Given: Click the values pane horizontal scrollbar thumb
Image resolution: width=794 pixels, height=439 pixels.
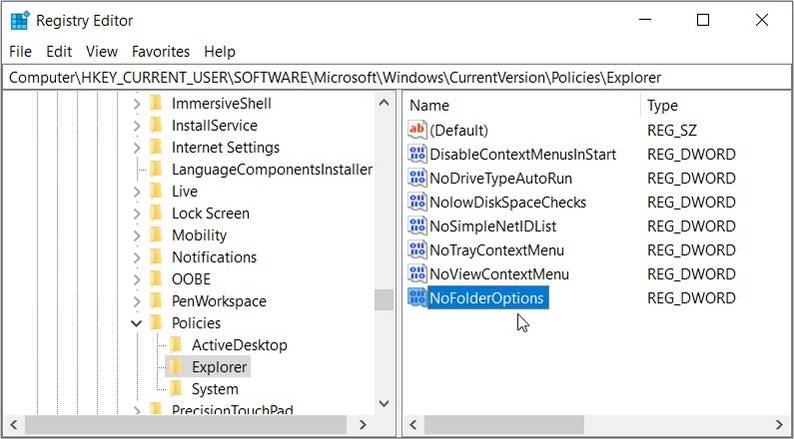Looking at the screenshot, I should click(x=504, y=424).
